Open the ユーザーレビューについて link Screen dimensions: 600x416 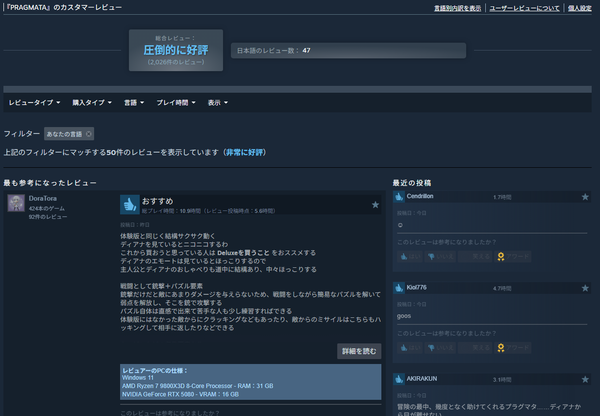tap(524, 8)
